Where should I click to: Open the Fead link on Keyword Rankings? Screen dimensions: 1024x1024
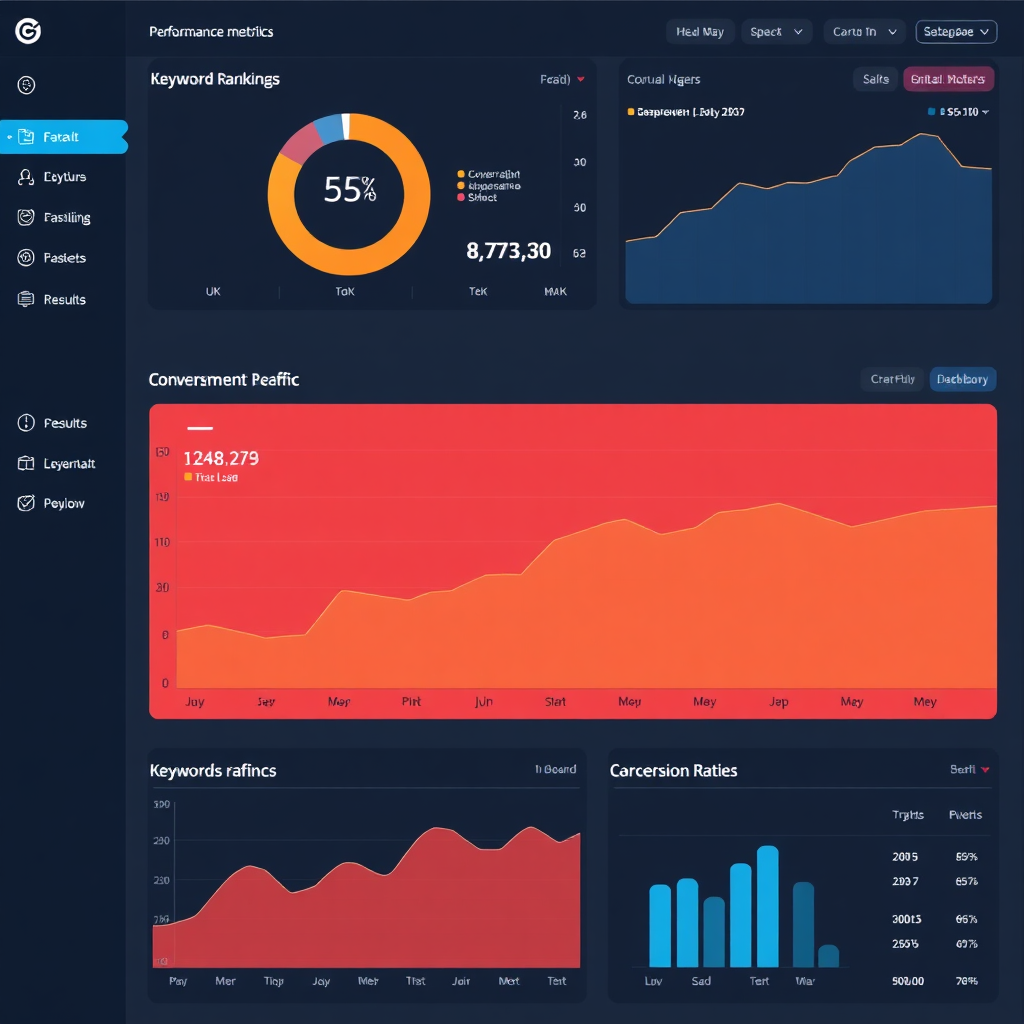click(x=556, y=79)
